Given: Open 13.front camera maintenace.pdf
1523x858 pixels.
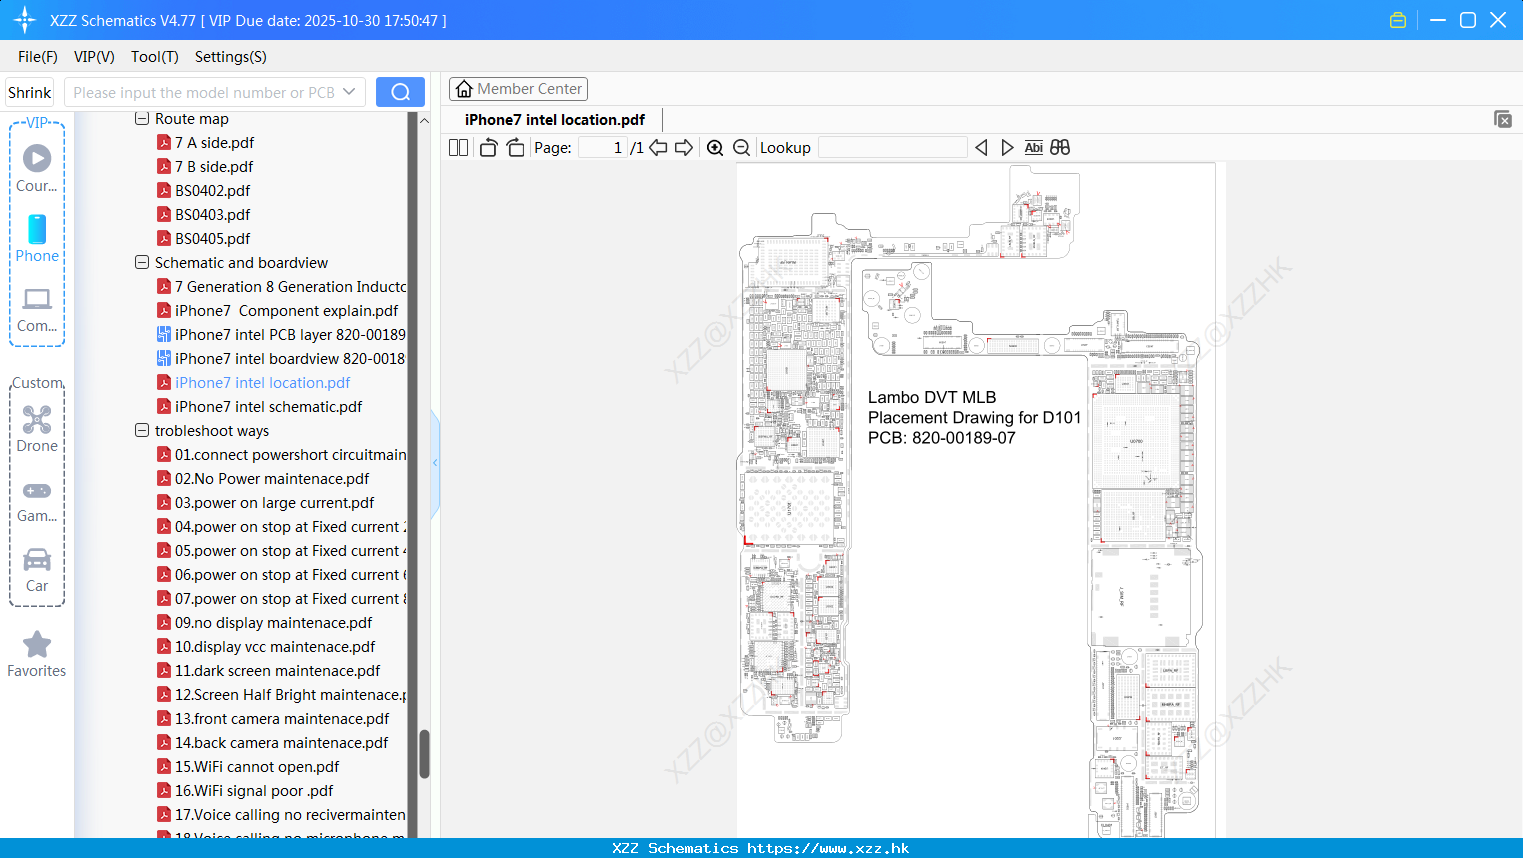Looking at the screenshot, I should [273, 719].
